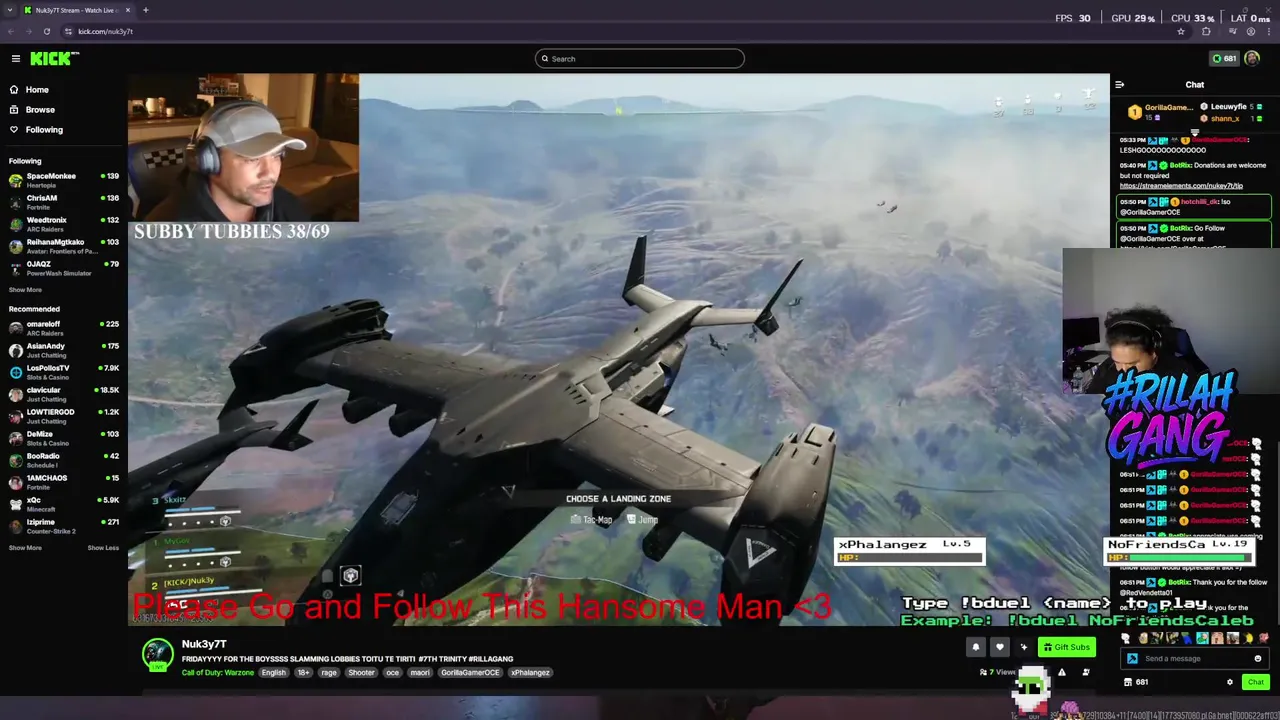1280x720 pixels.
Task: Click the search box
Action: (640, 59)
